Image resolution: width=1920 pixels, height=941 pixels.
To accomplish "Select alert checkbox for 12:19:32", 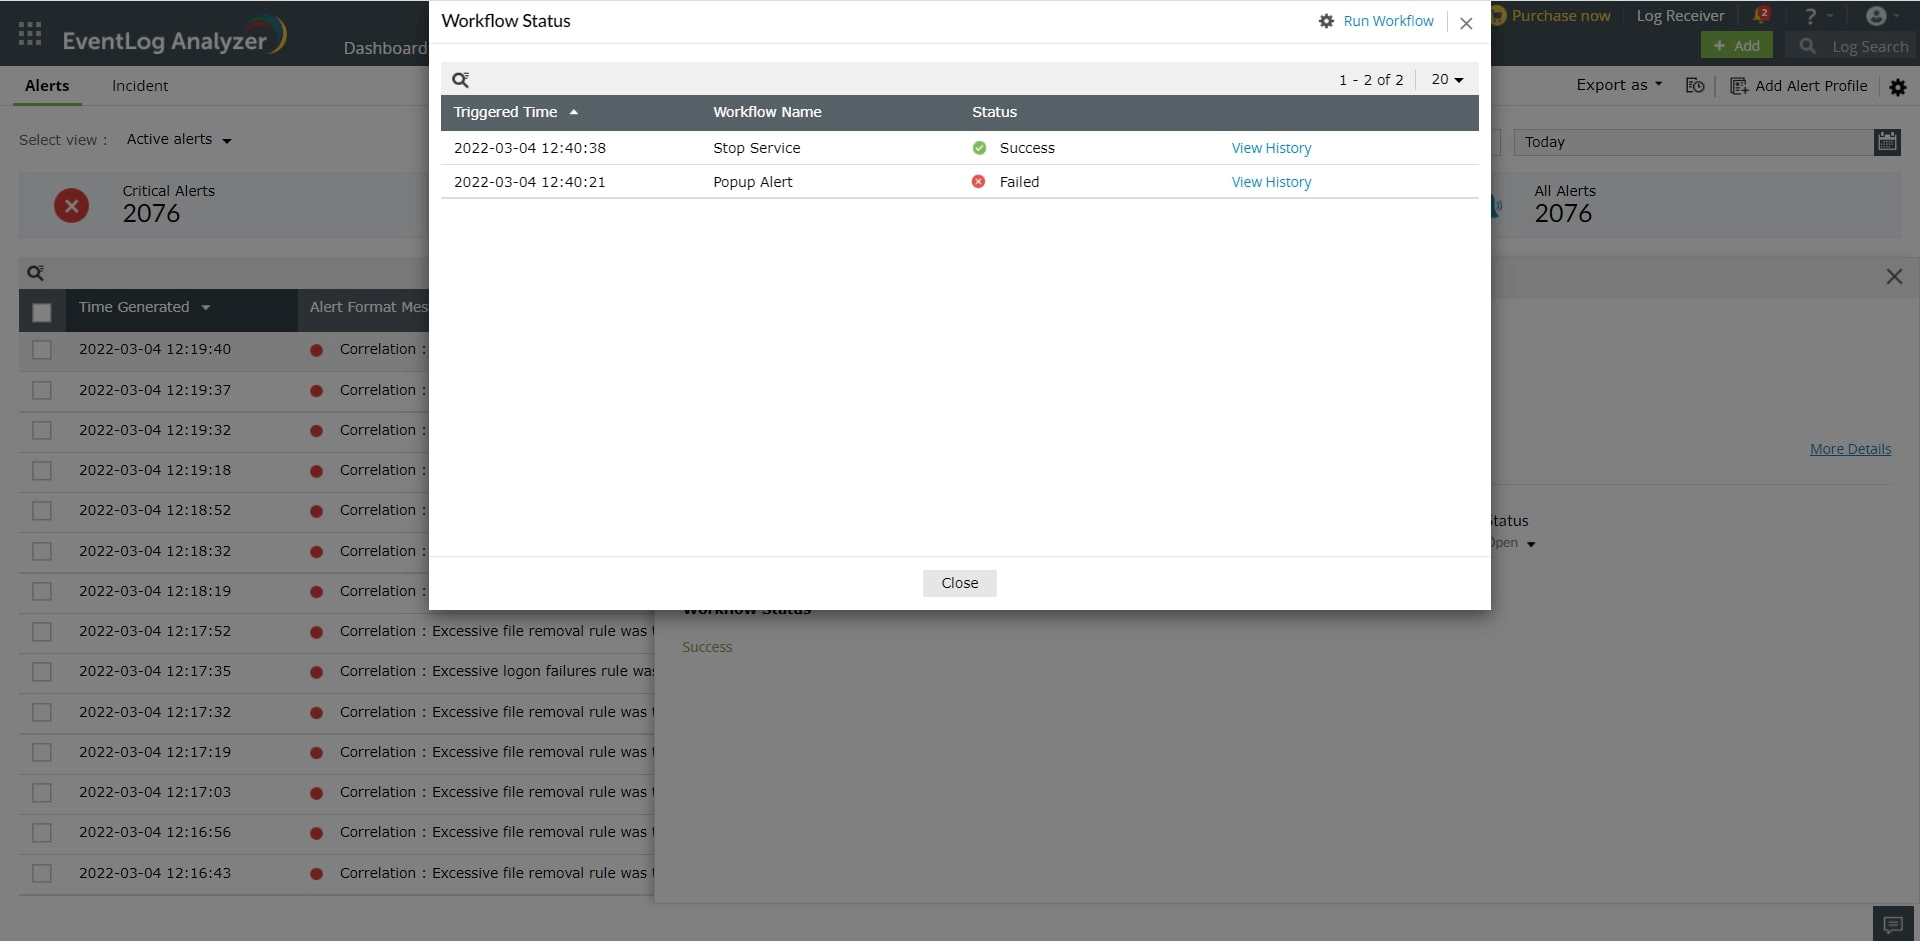I will click(x=42, y=430).
